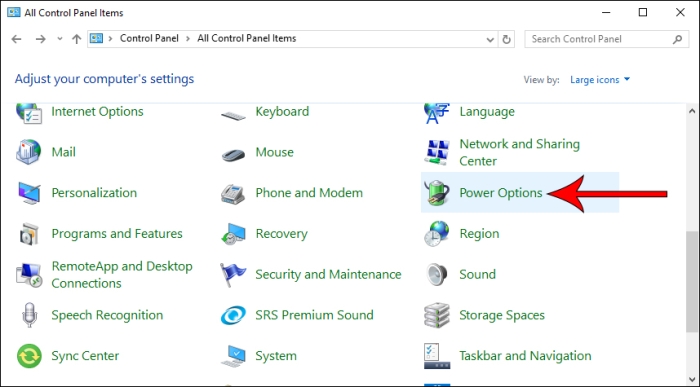Open the Personalization link
This screenshot has height=387, width=700.
tap(94, 193)
